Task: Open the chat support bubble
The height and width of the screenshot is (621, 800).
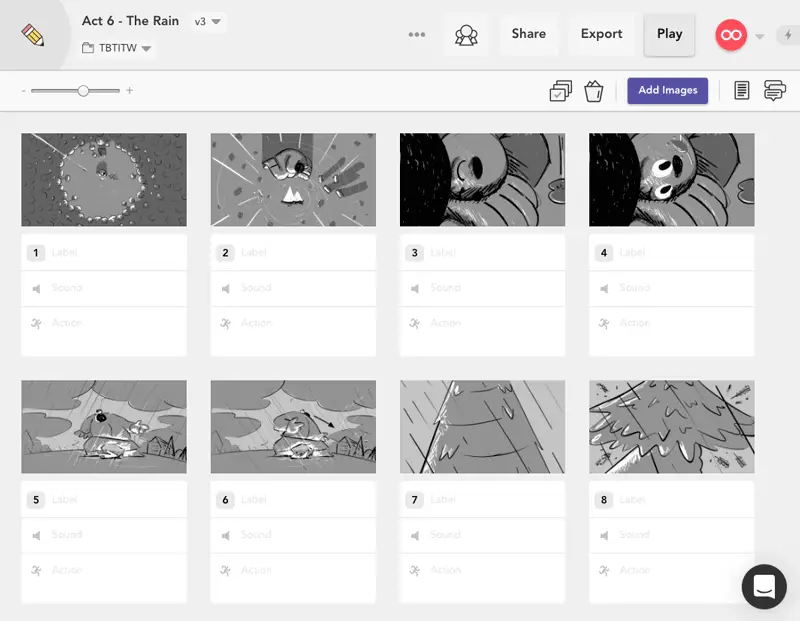Action: [764, 586]
